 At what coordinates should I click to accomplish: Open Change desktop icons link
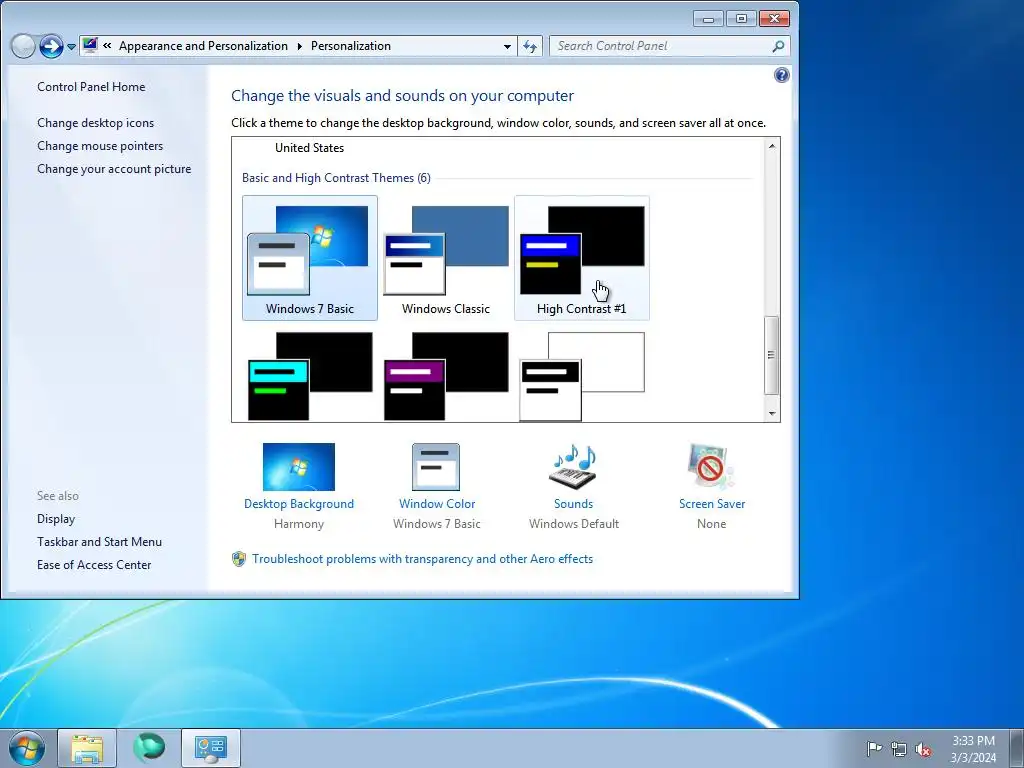[x=95, y=123]
